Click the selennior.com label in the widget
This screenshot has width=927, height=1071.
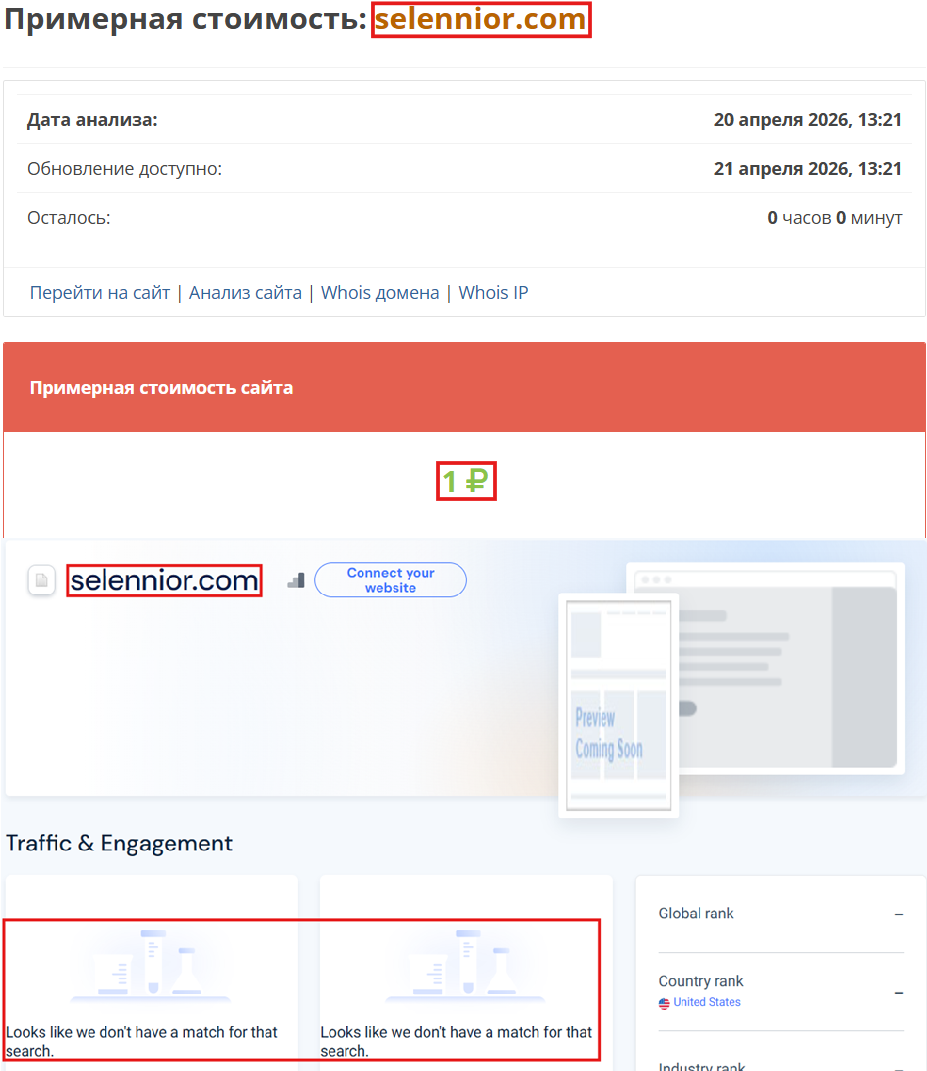click(164, 580)
